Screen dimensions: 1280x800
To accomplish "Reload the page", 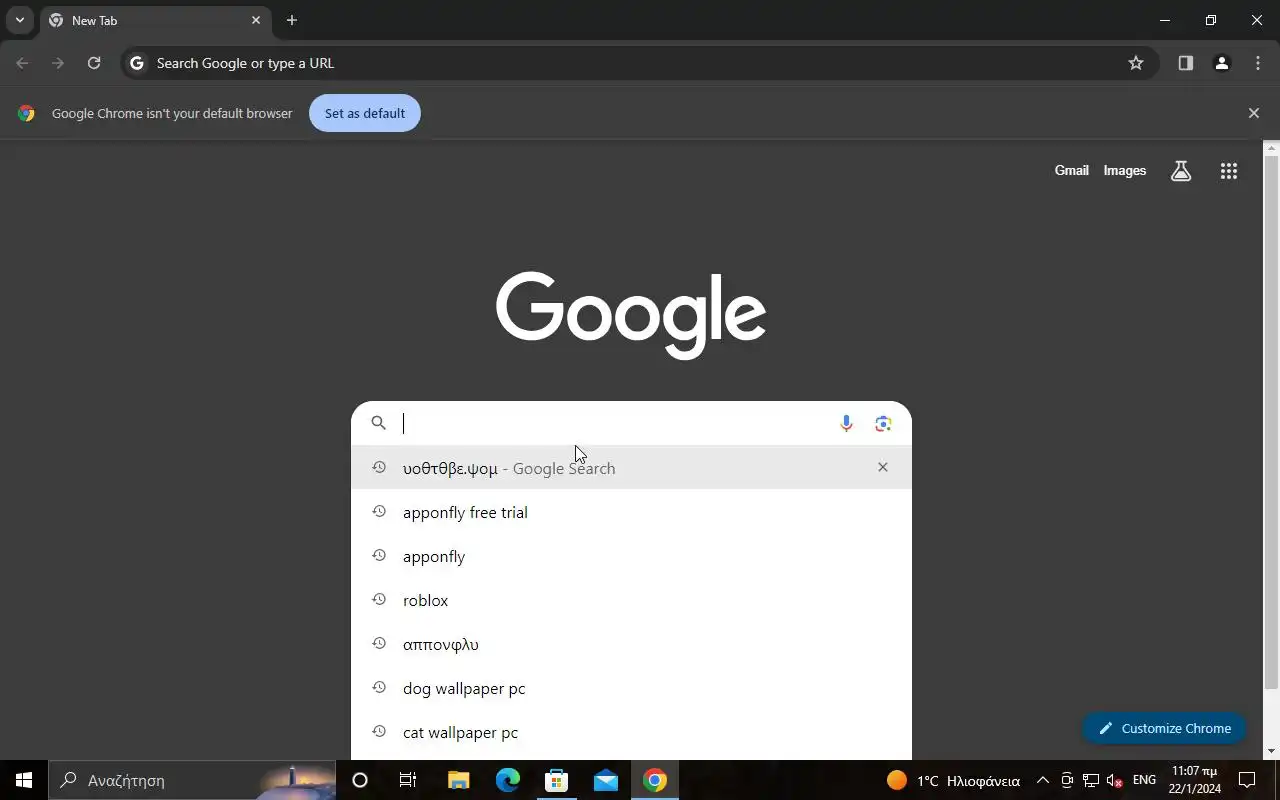I will point(94,63).
